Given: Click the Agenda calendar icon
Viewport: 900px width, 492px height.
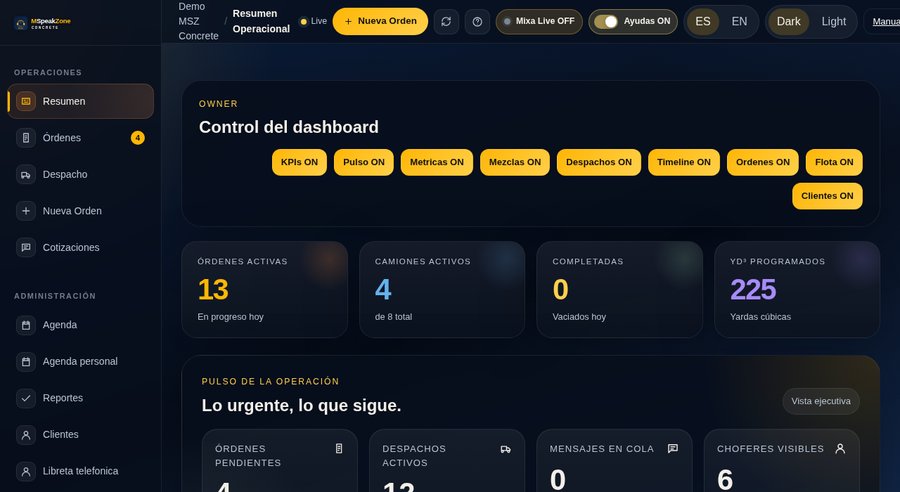Looking at the screenshot, I should [26, 325].
